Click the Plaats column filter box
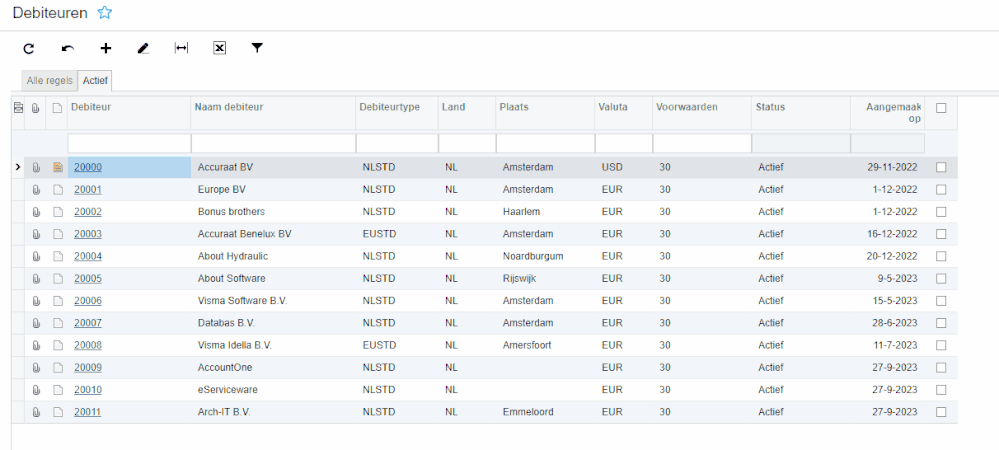This screenshot has width=999, height=450. (x=544, y=144)
